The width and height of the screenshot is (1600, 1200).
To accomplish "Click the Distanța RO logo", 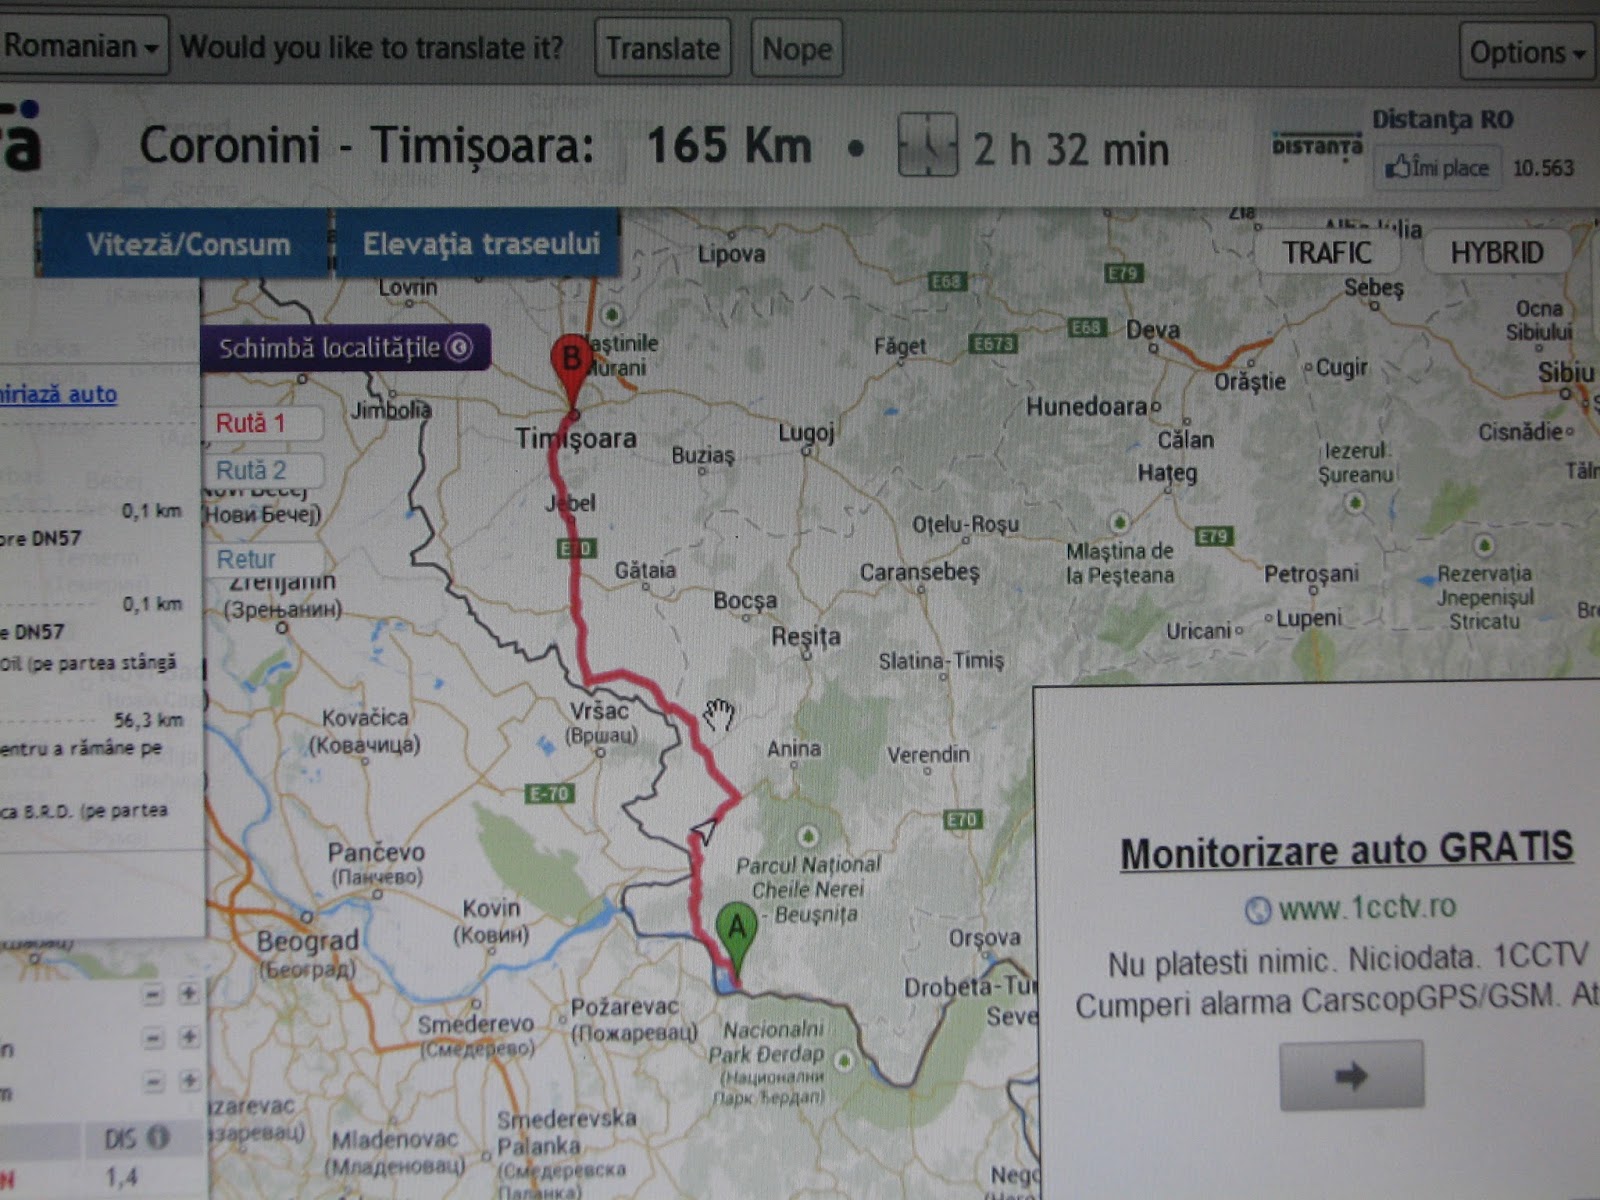I will click(x=1317, y=145).
